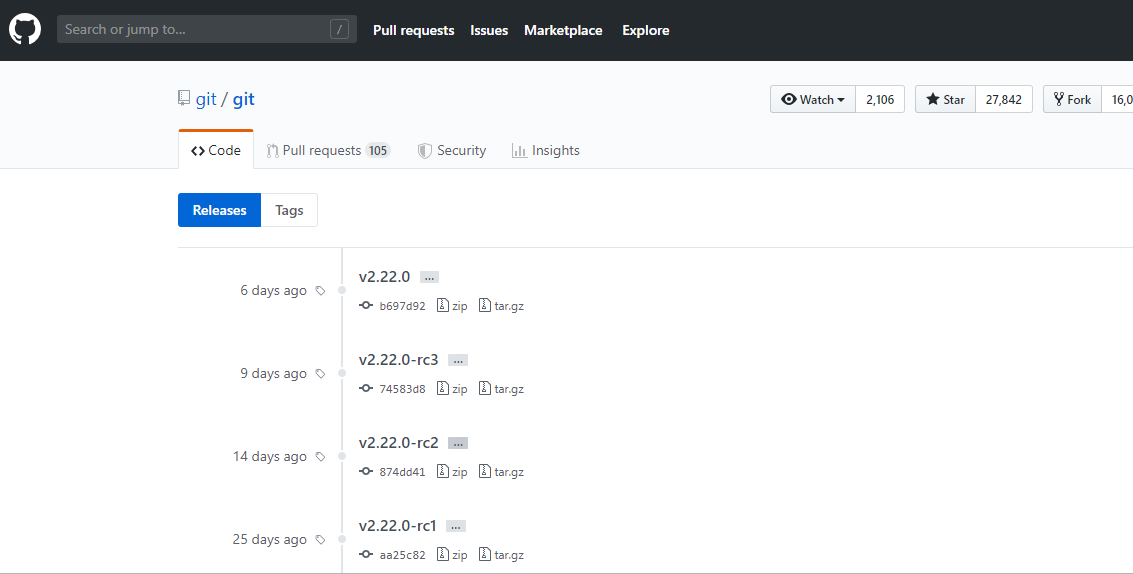Click tar.gz file icon for v2.22.0-rc2

point(485,472)
